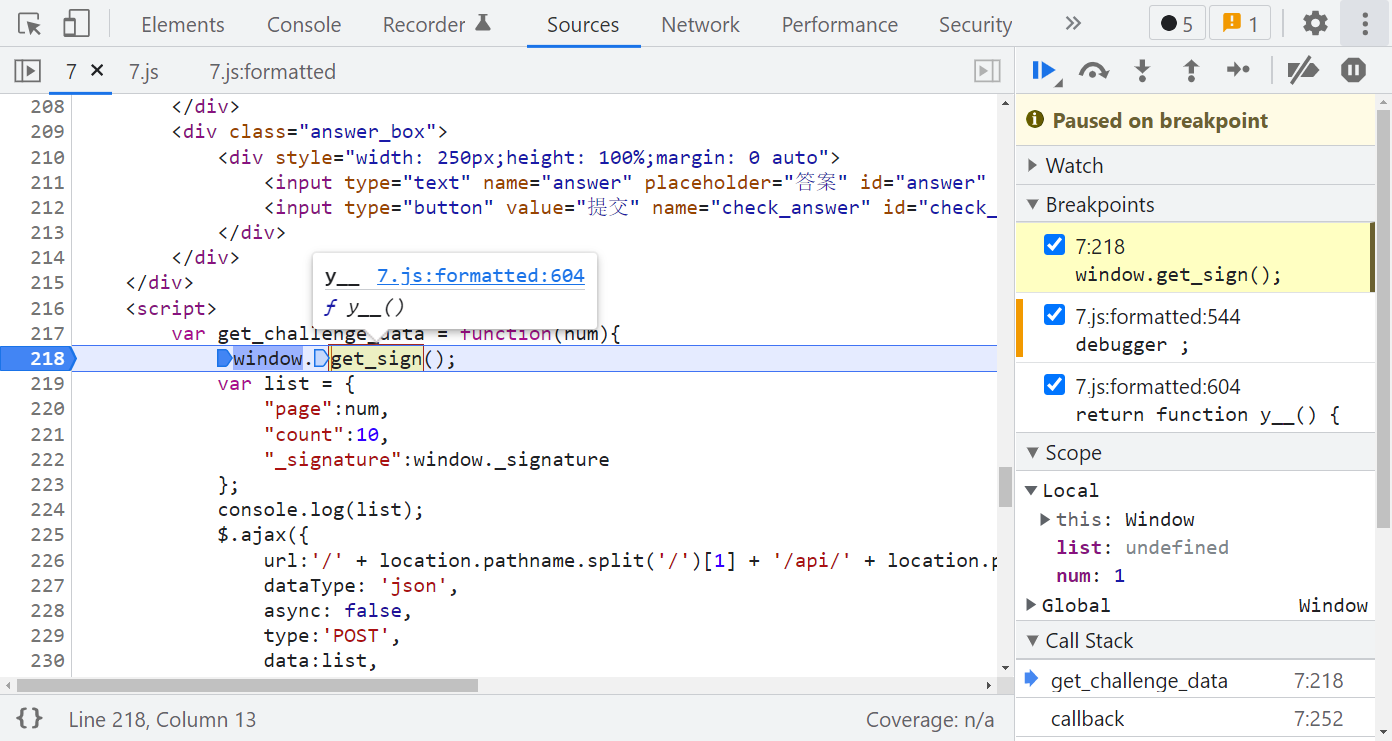Click the get_sign token on line 218
The image size is (1392, 741).
tap(376, 359)
